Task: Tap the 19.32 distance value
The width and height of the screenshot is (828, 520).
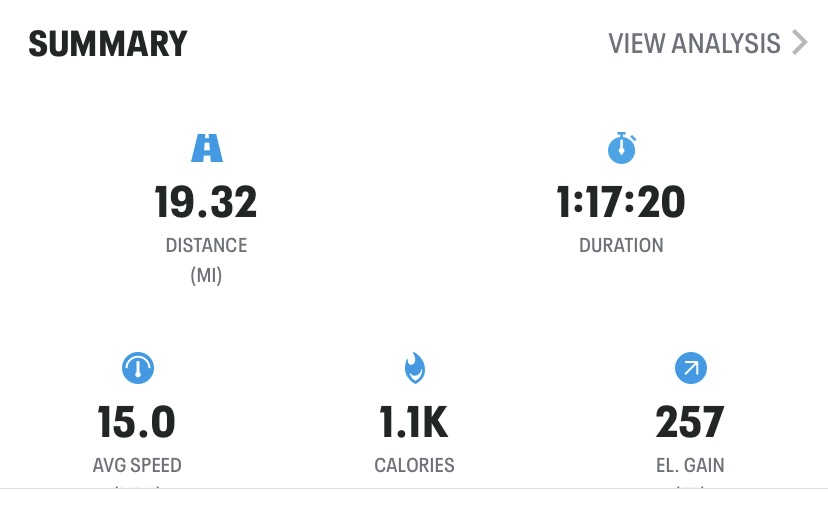Action: coord(206,202)
